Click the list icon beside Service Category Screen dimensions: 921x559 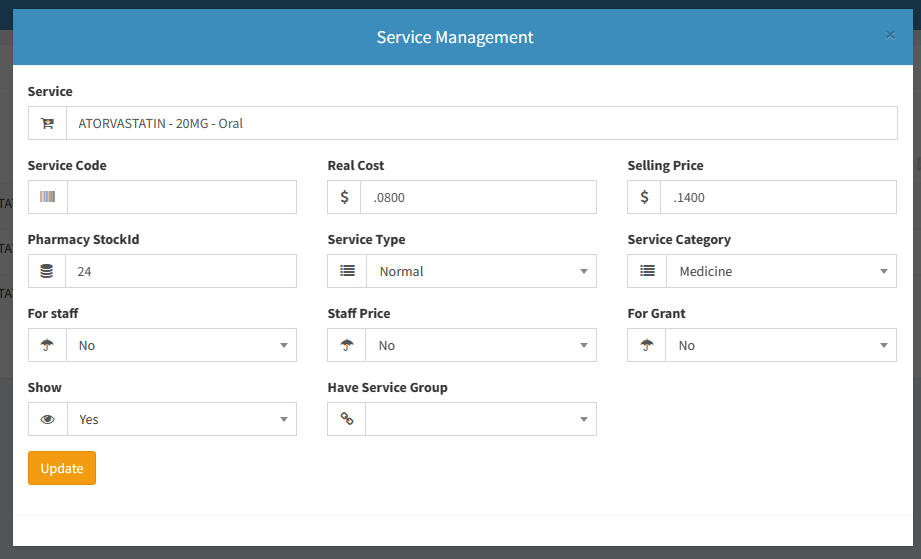[647, 272]
